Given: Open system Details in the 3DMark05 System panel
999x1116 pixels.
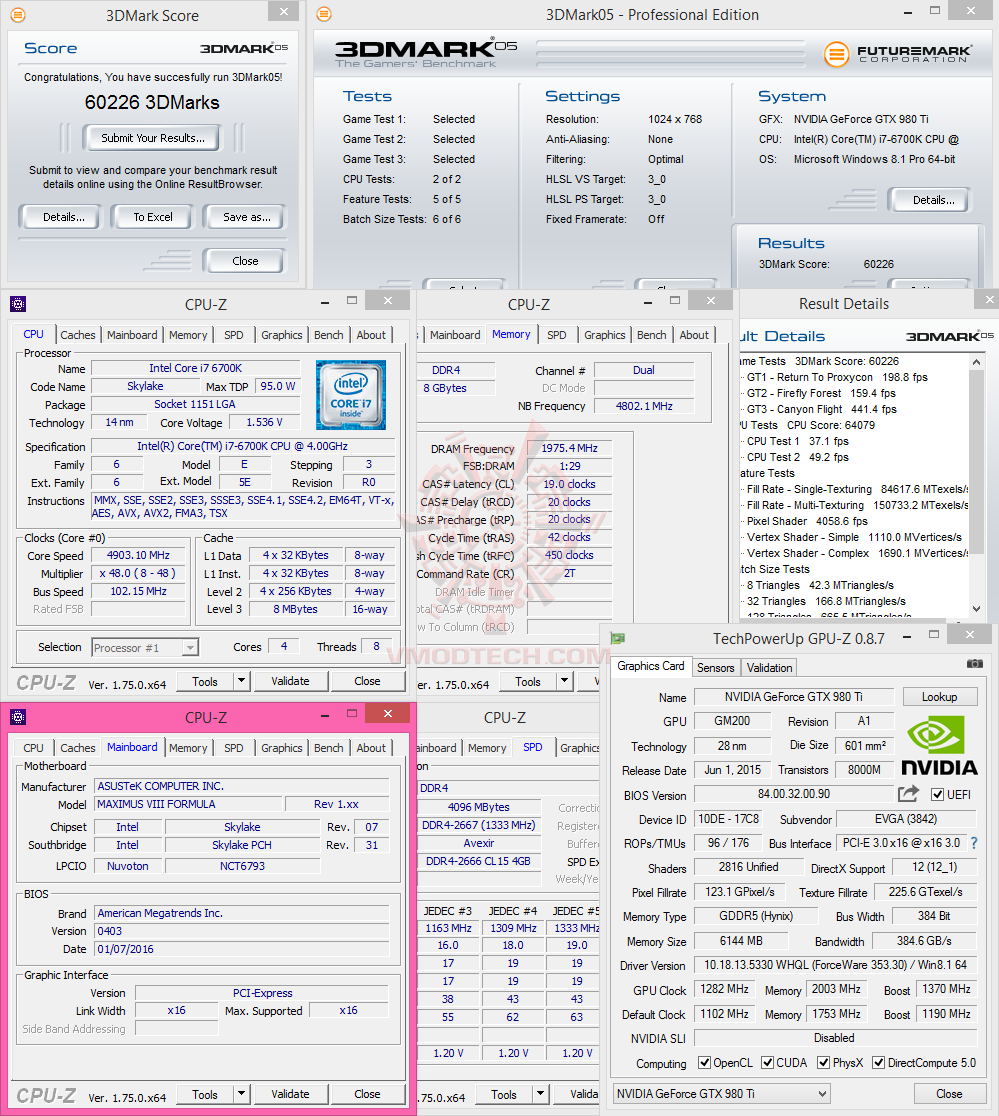Looking at the screenshot, I should point(933,200).
